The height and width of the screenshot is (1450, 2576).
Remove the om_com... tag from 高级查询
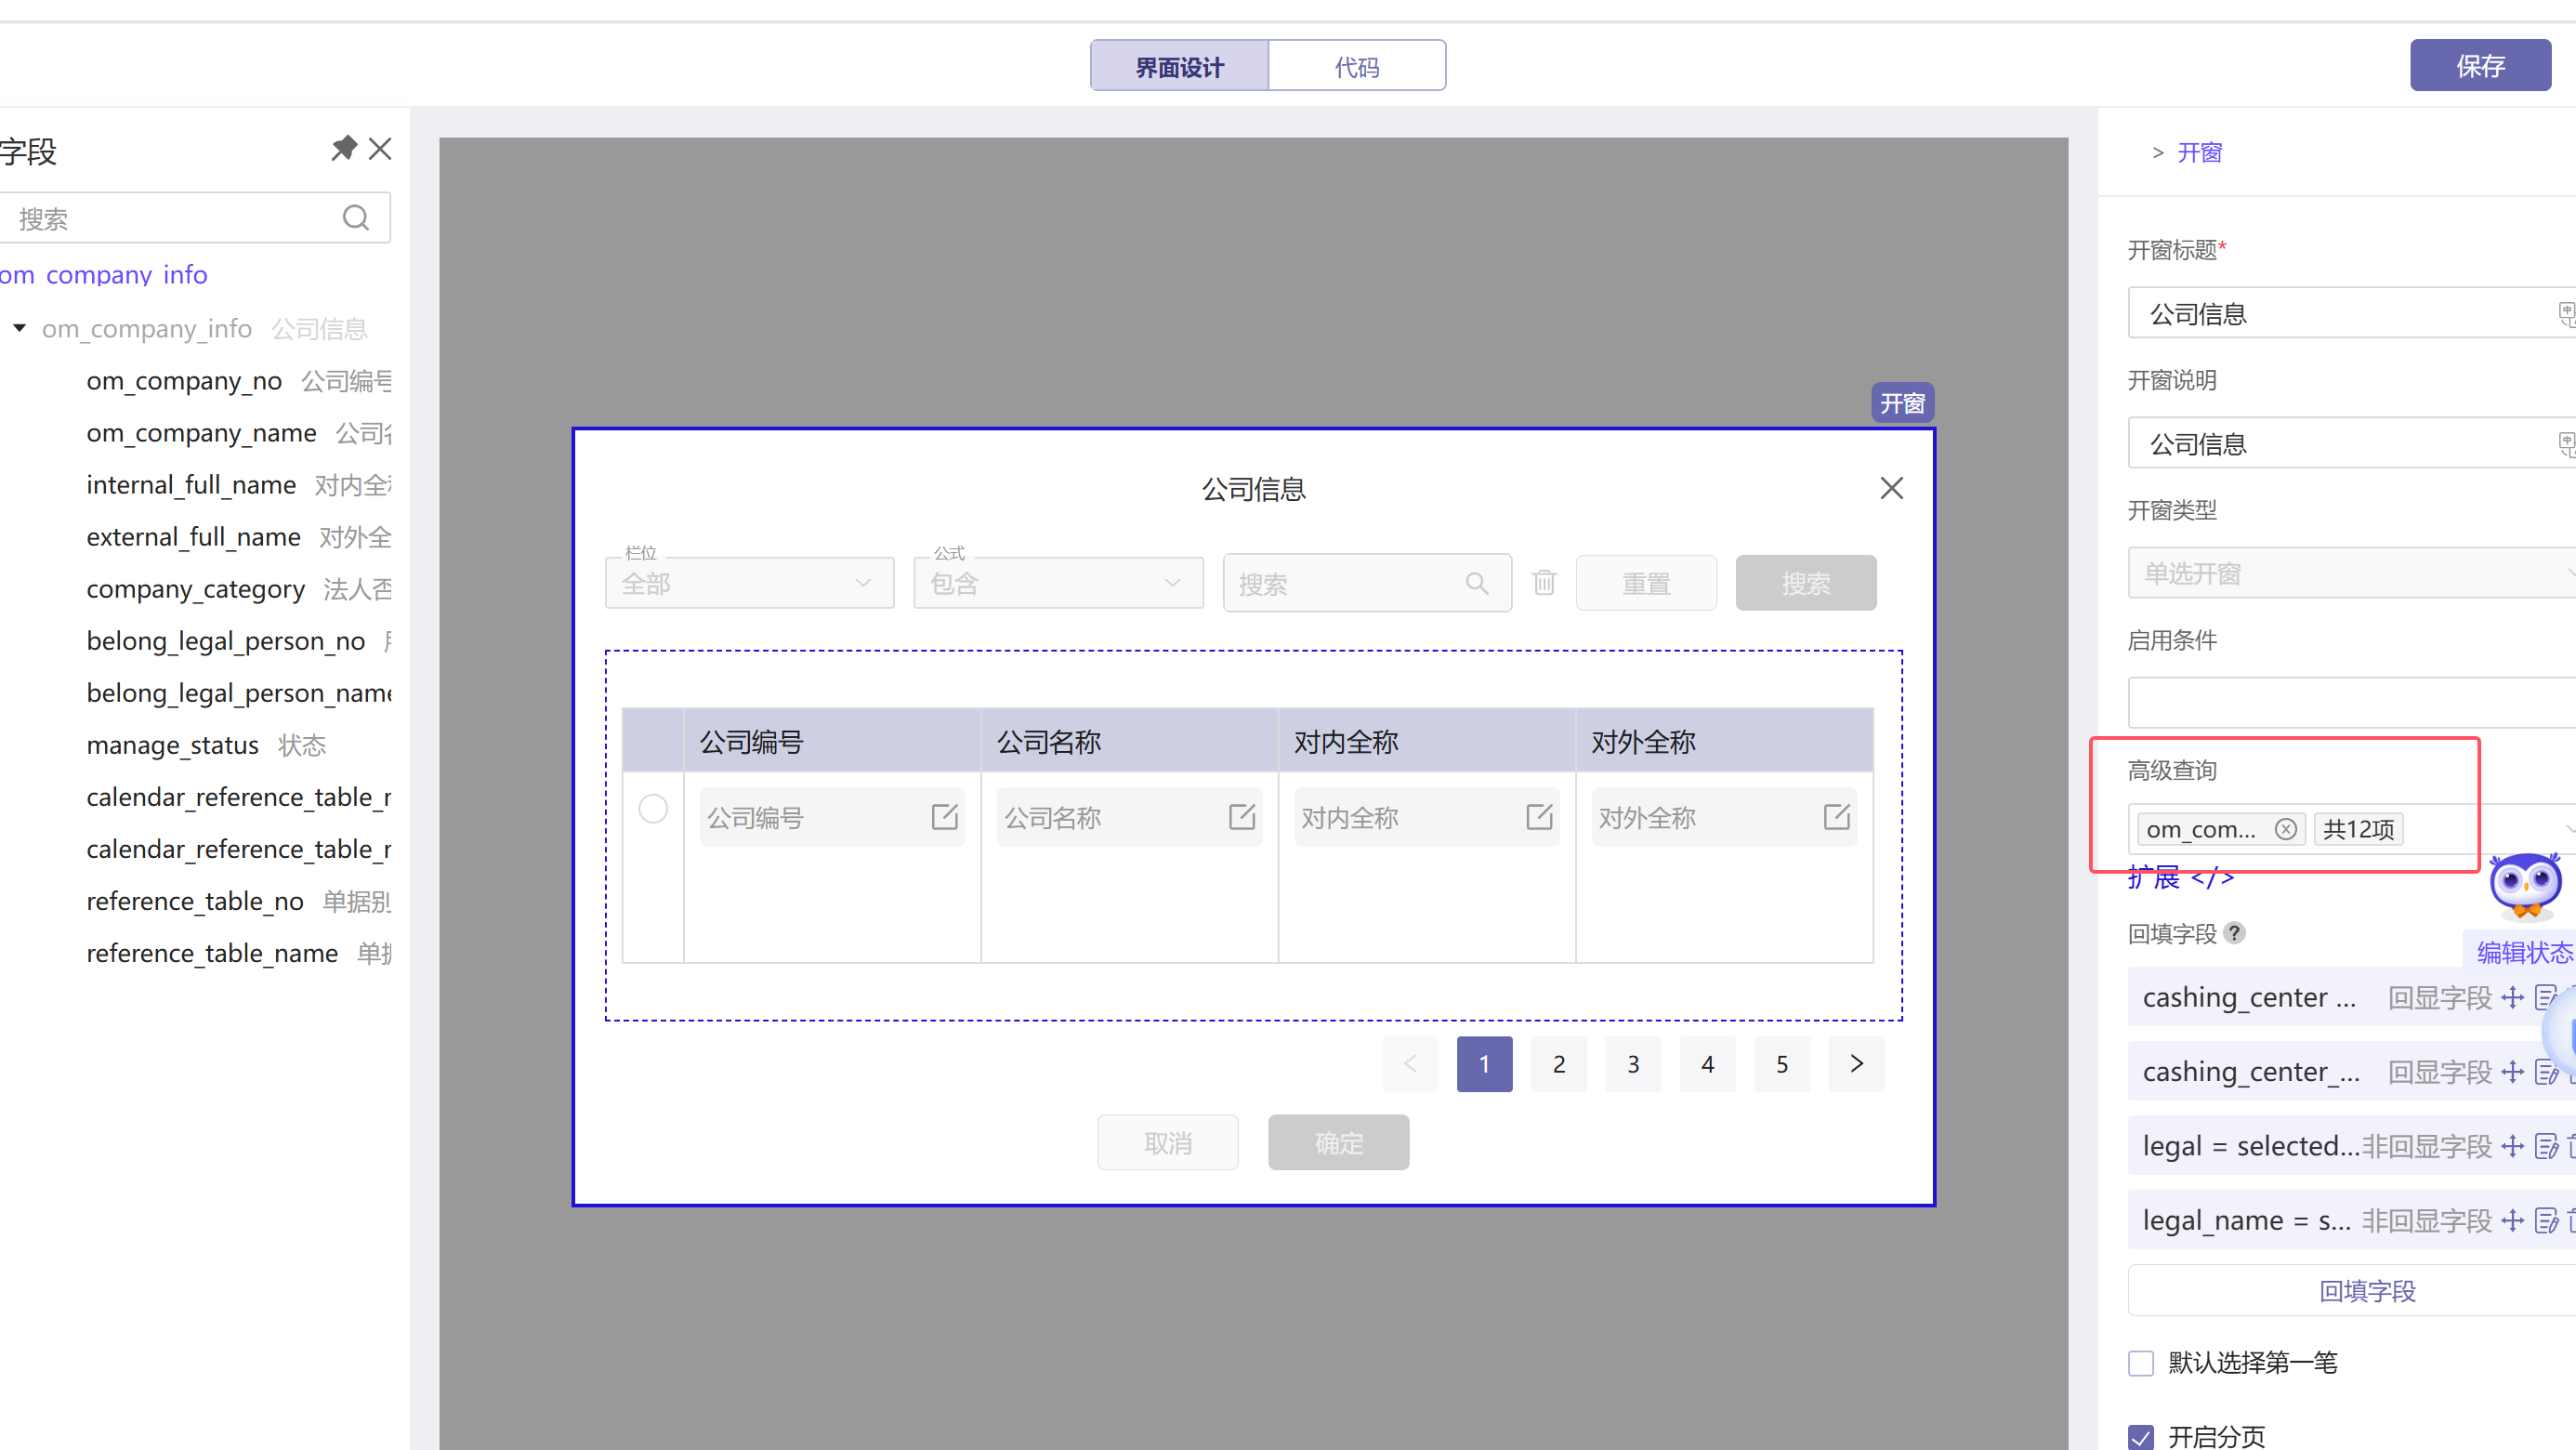2286,829
